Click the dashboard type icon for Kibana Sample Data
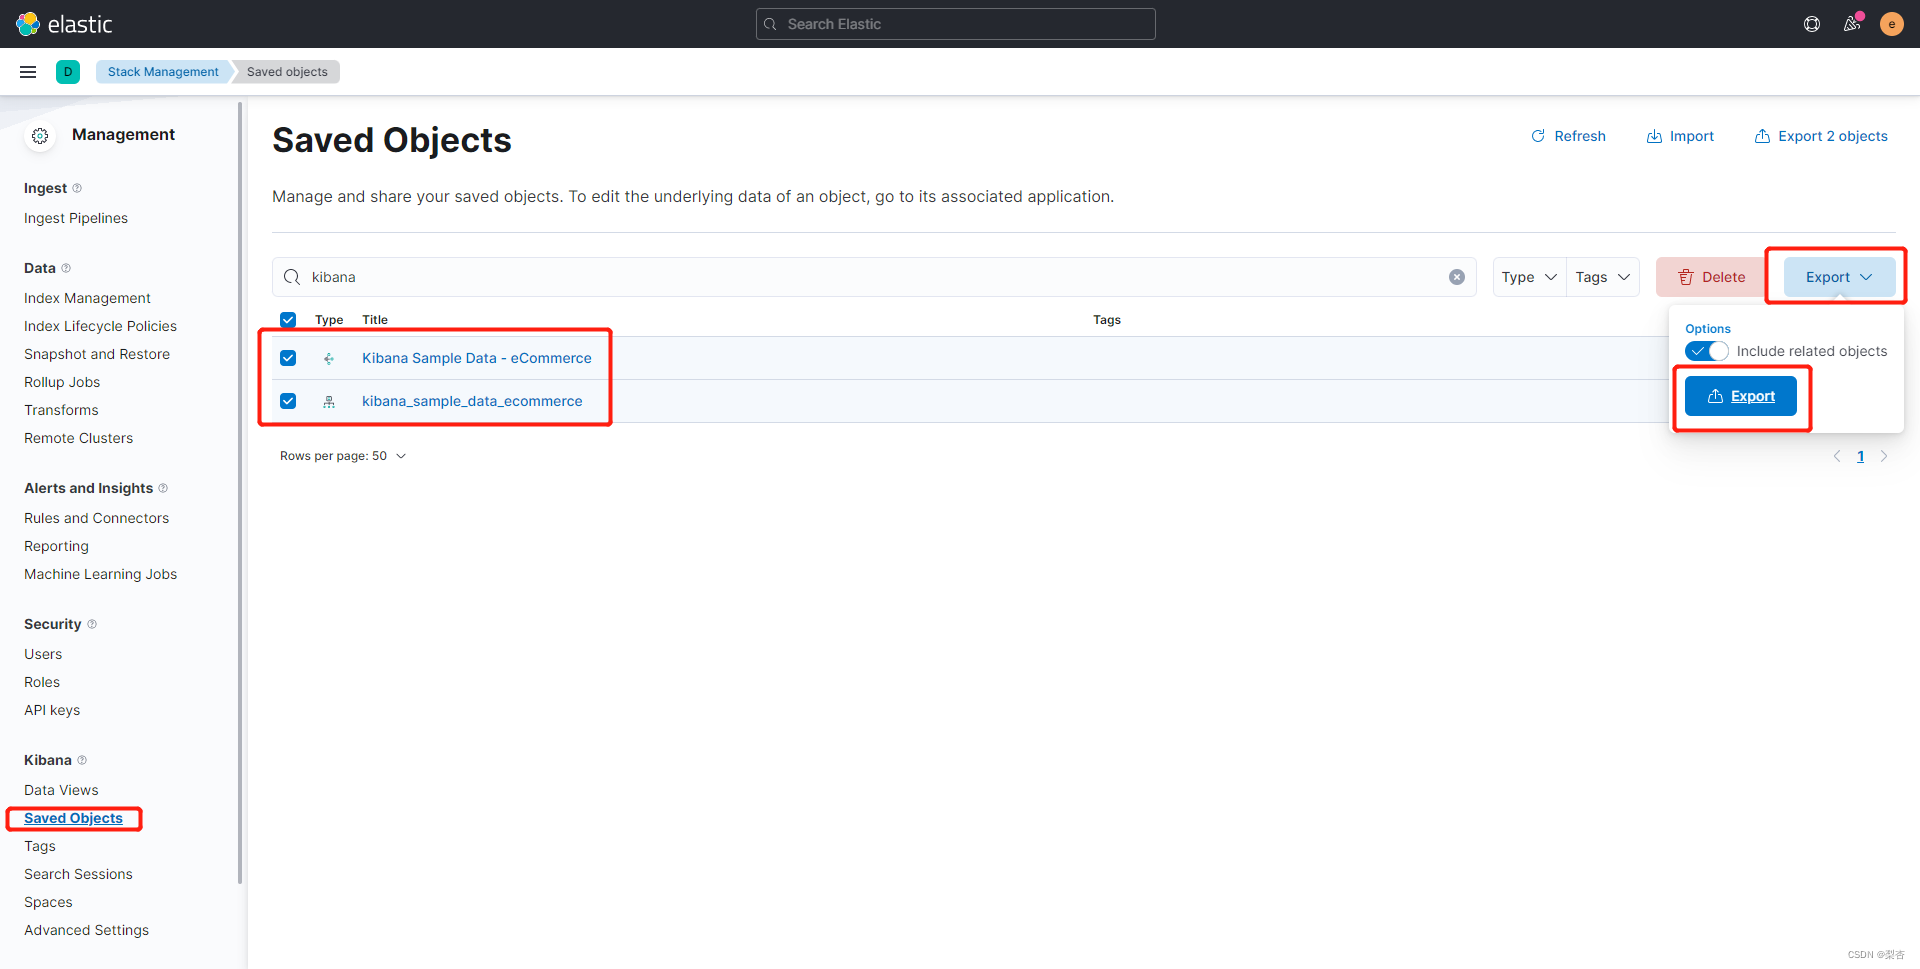This screenshot has width=1920, height=969. point(329,358)
